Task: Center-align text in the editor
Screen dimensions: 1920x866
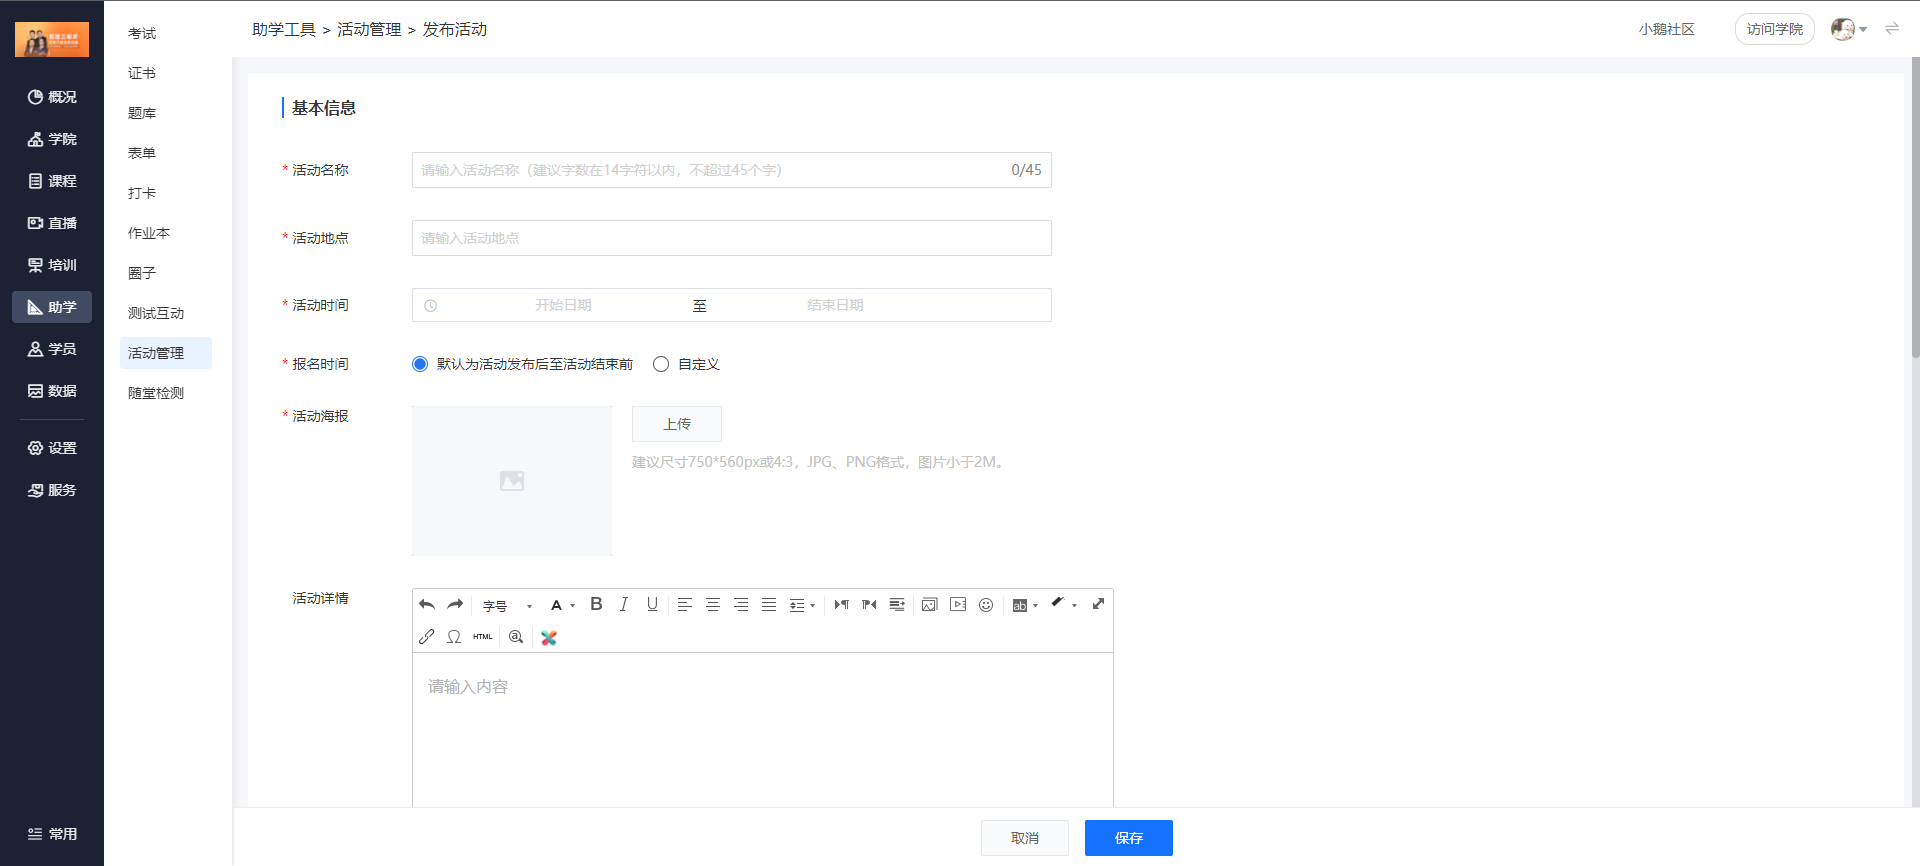Action: 713,605
